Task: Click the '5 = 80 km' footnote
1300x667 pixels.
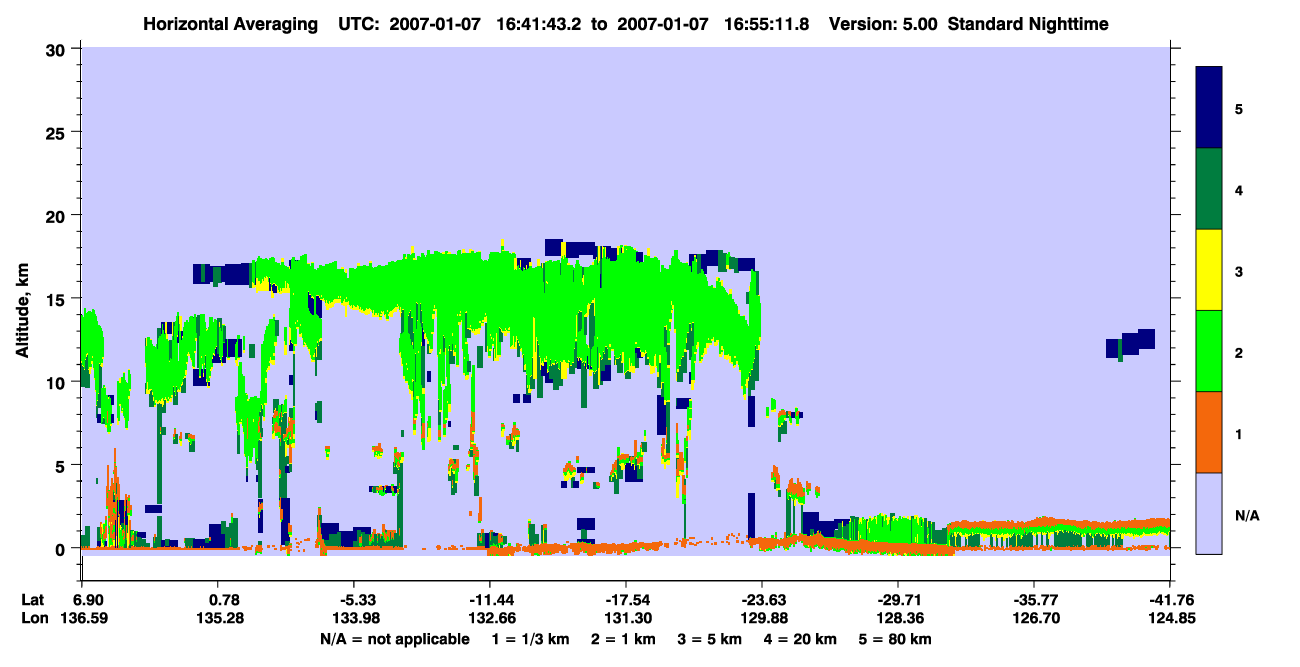Action: coord(894,639)
